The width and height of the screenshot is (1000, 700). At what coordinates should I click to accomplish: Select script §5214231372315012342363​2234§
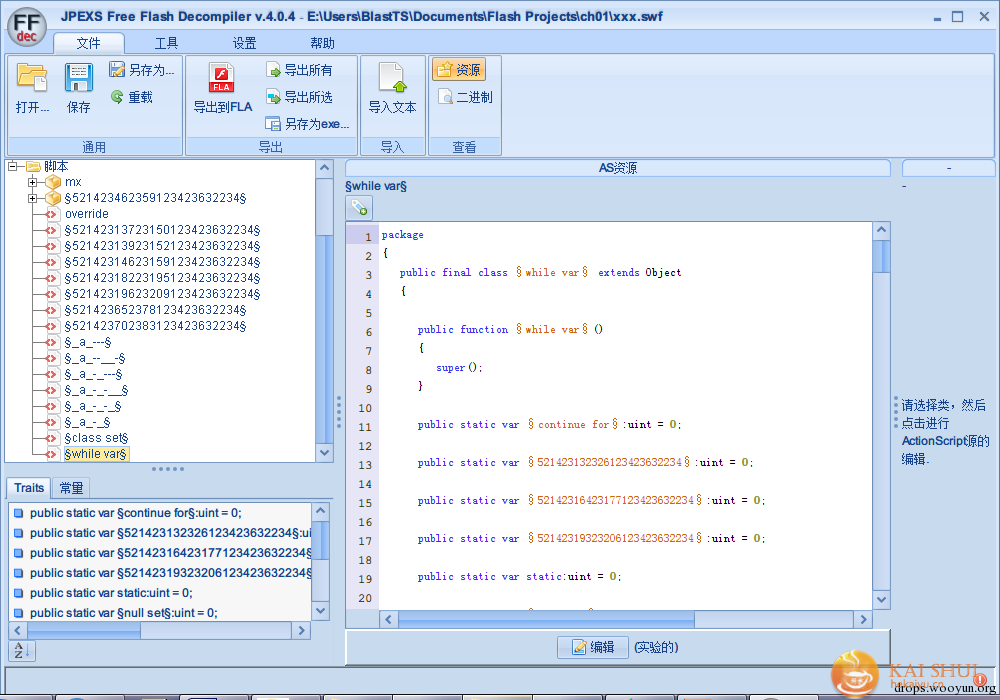pyautogui.click(x=163, y=230)
